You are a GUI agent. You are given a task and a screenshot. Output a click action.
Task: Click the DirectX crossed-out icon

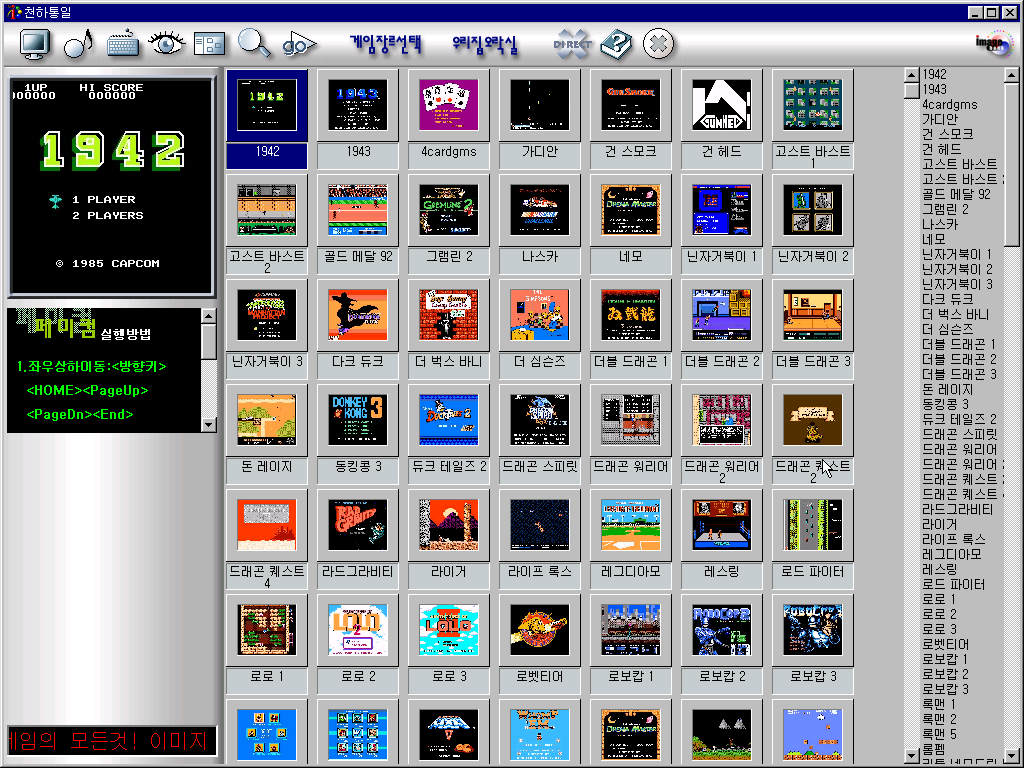(572, 44)
